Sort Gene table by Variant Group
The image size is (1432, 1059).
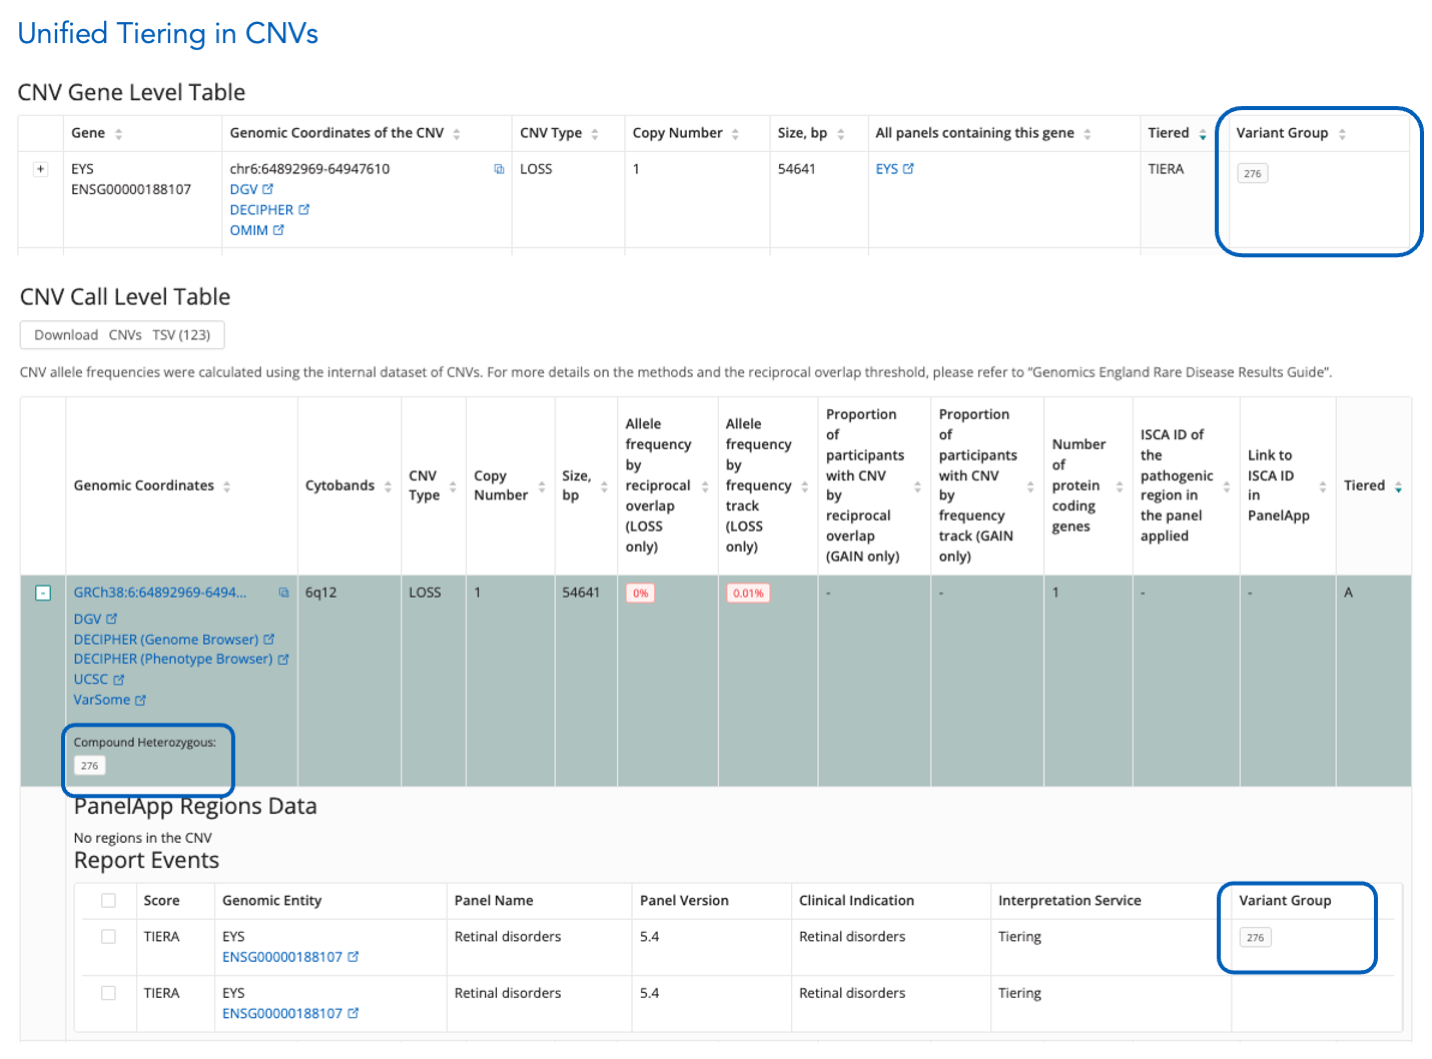[x=1342, y=134]
